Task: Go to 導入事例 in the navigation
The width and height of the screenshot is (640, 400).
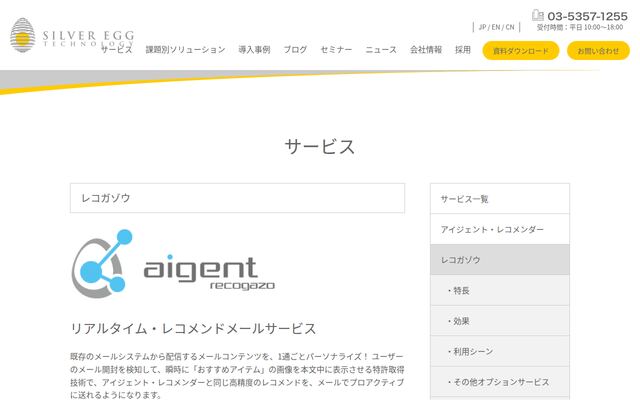Action: 254,49
